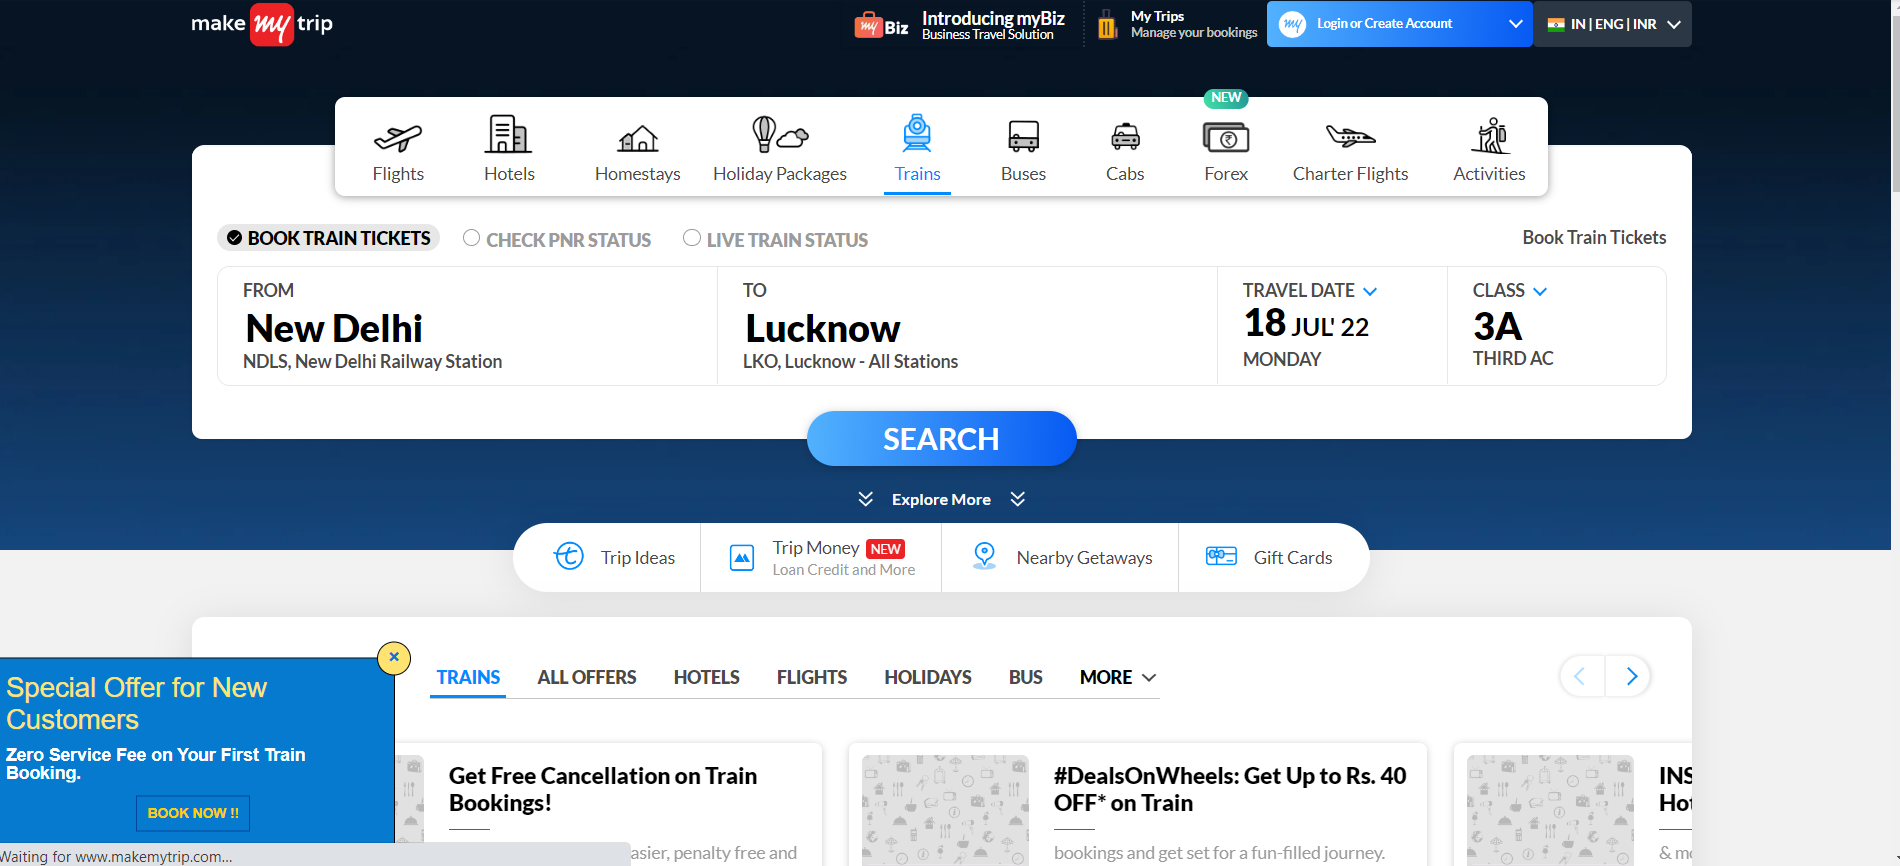Open the HOLIDAYS offers tab
1900x866 pixels.
[x=927, y=677]
